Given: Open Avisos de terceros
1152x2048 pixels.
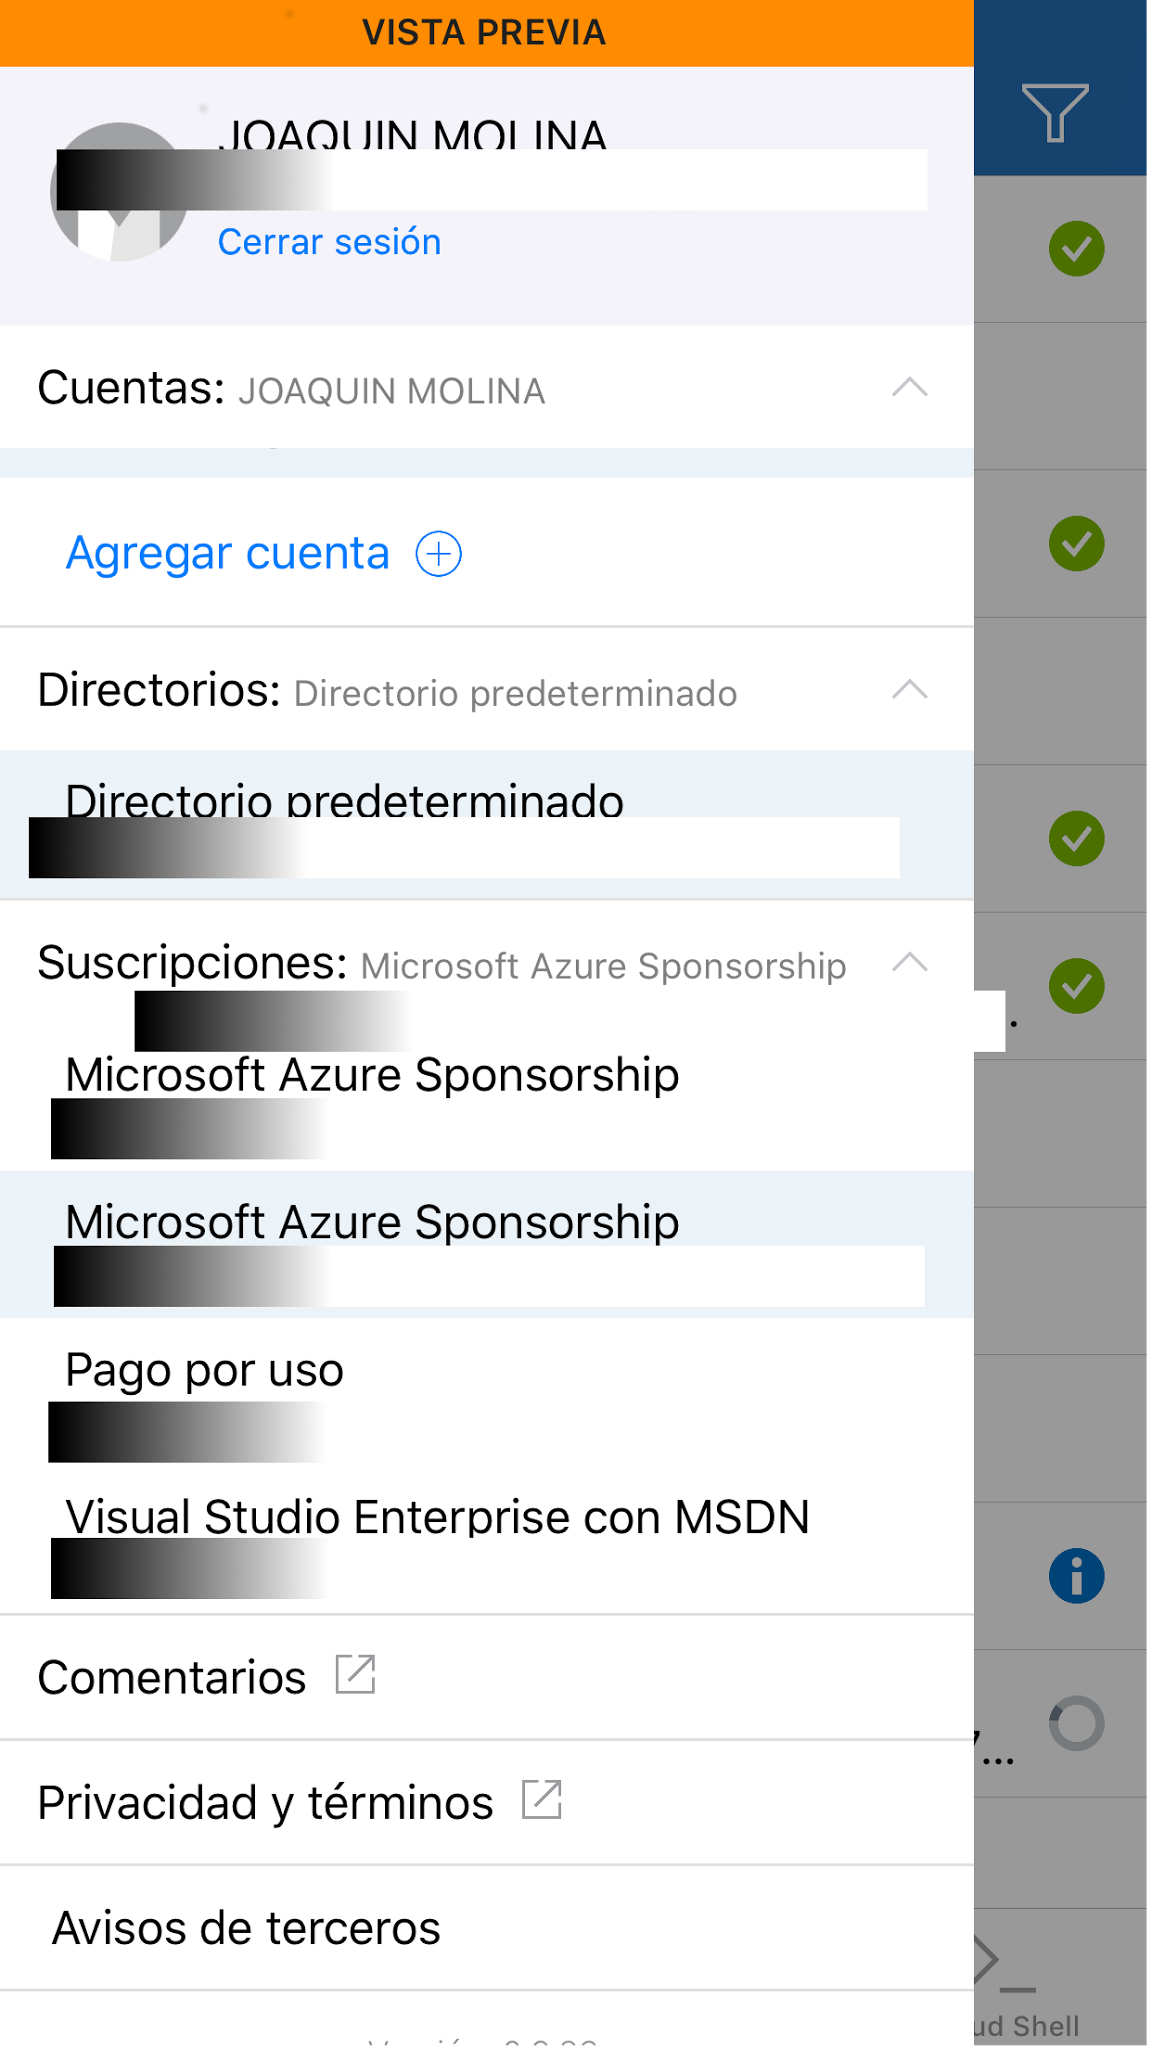Looking at the screenshot, I should [x=246, y=1928].
